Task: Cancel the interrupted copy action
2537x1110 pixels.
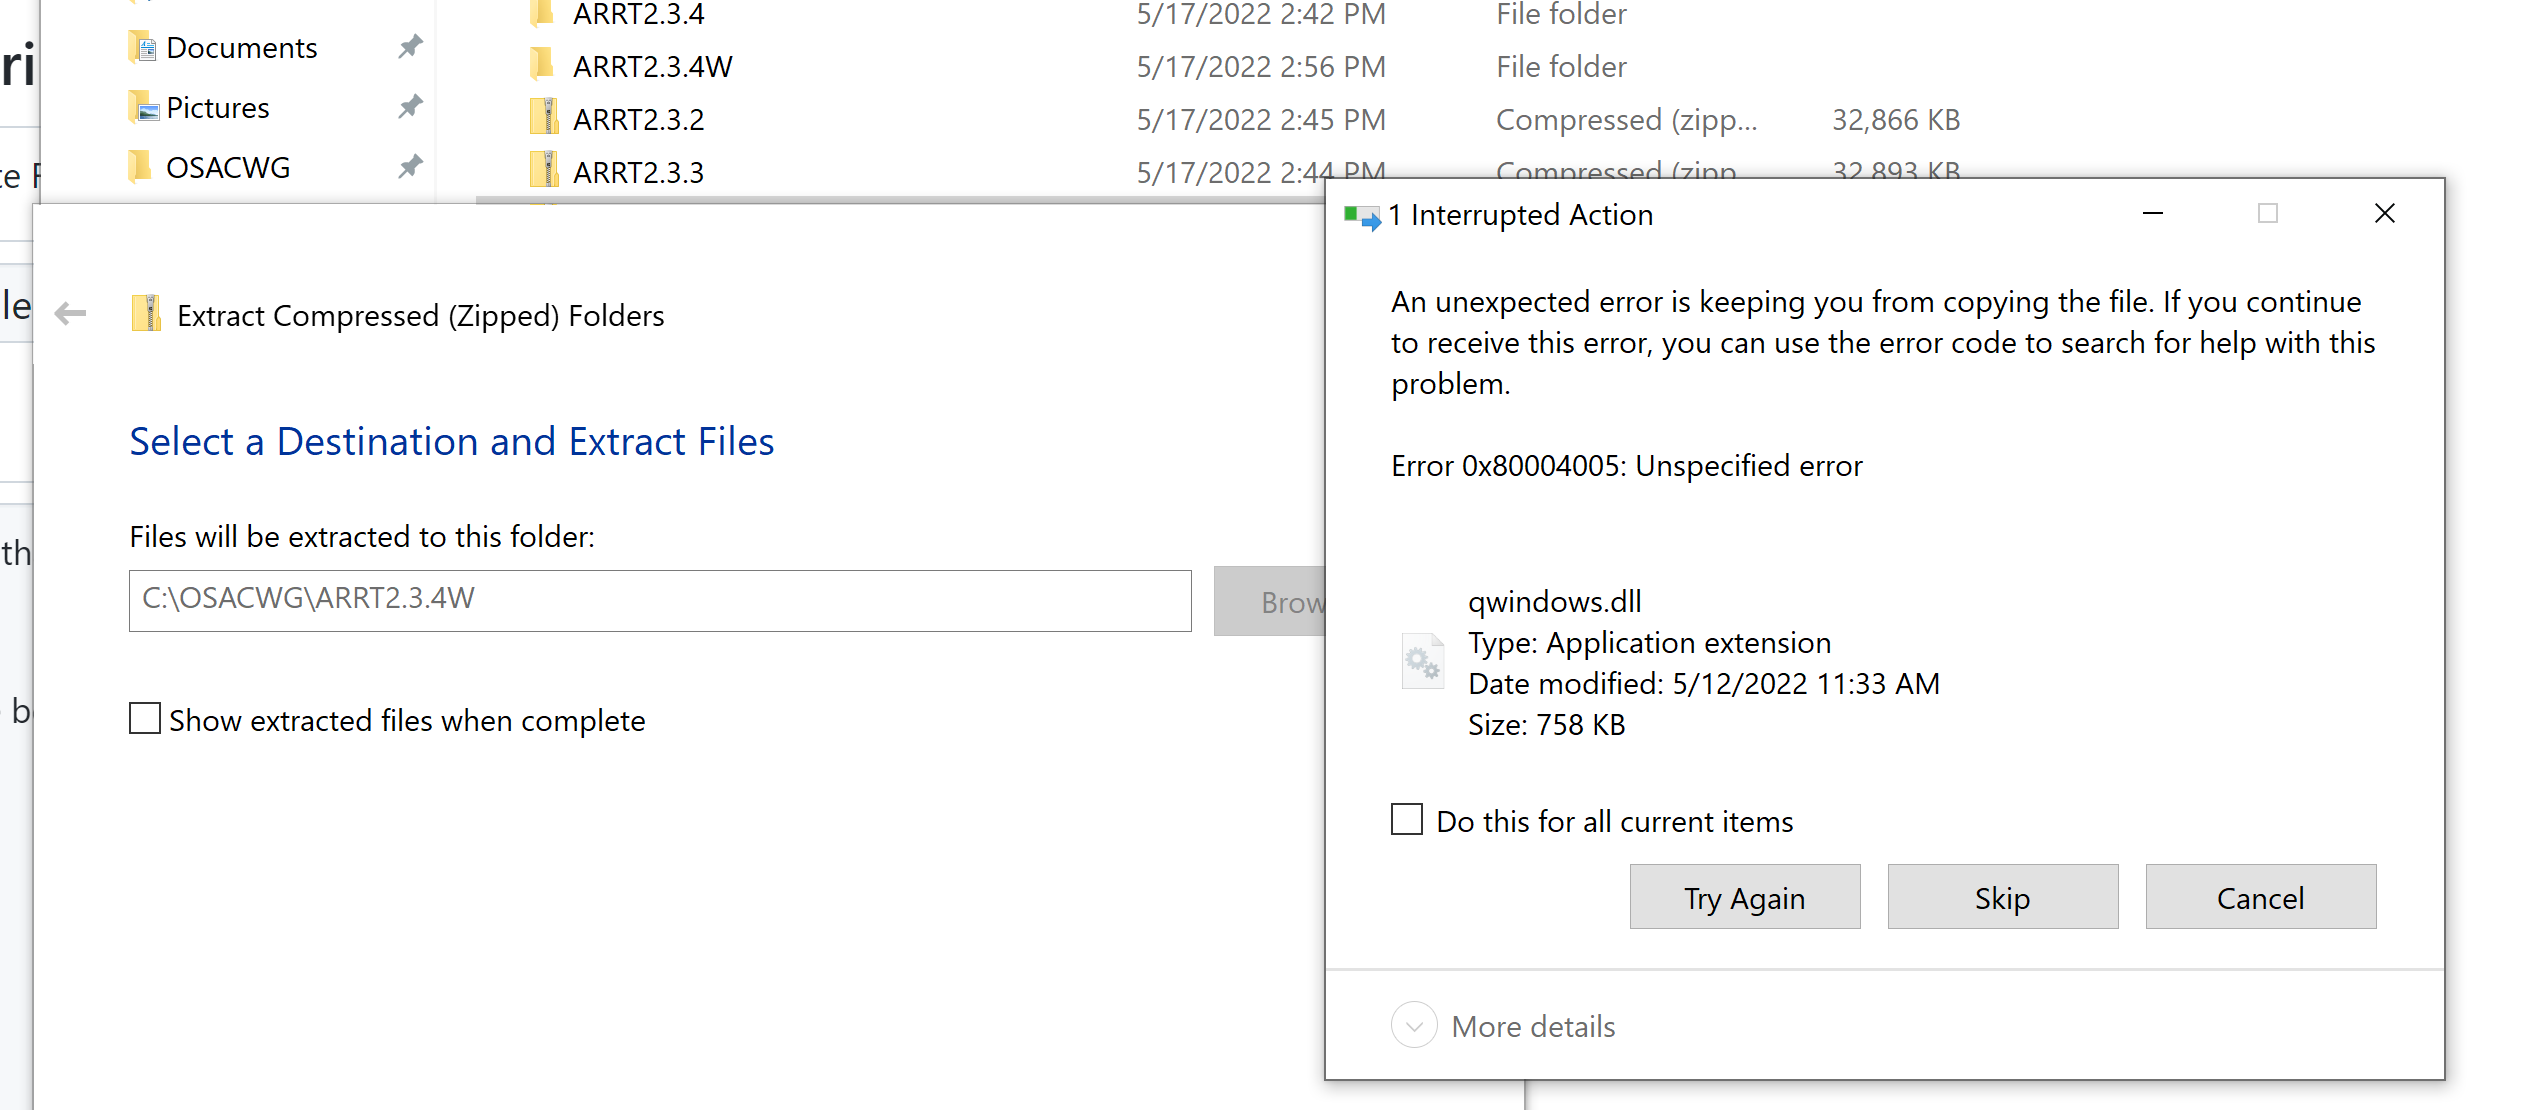Action: [2260, 897]
